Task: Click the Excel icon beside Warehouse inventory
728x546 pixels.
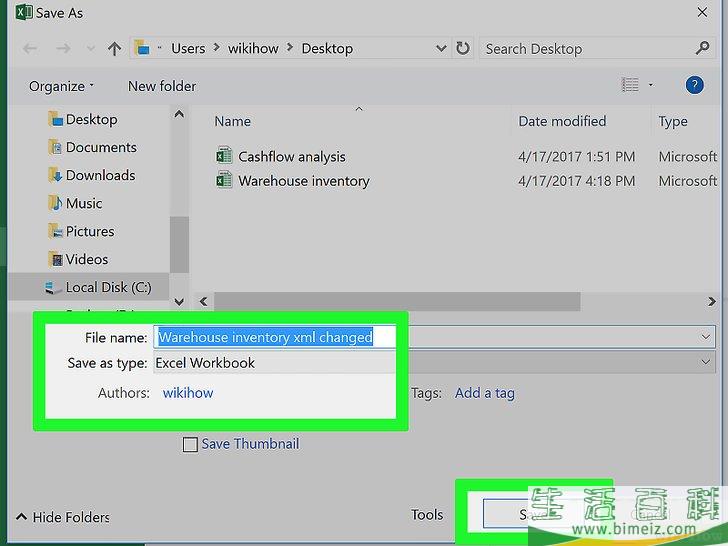Action: coord(224,181)
